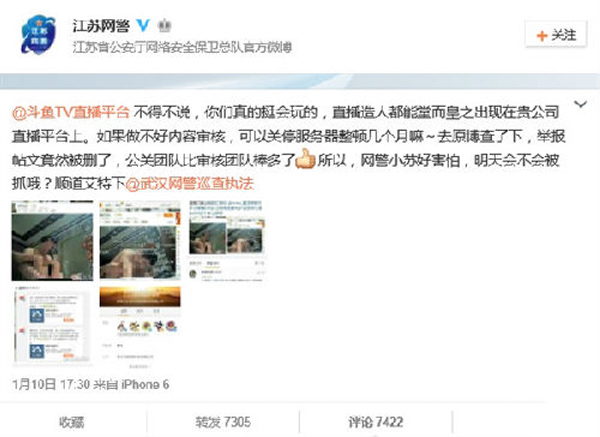Open the 江苏网警 profile avatar
600x437 pixels.
38,34
